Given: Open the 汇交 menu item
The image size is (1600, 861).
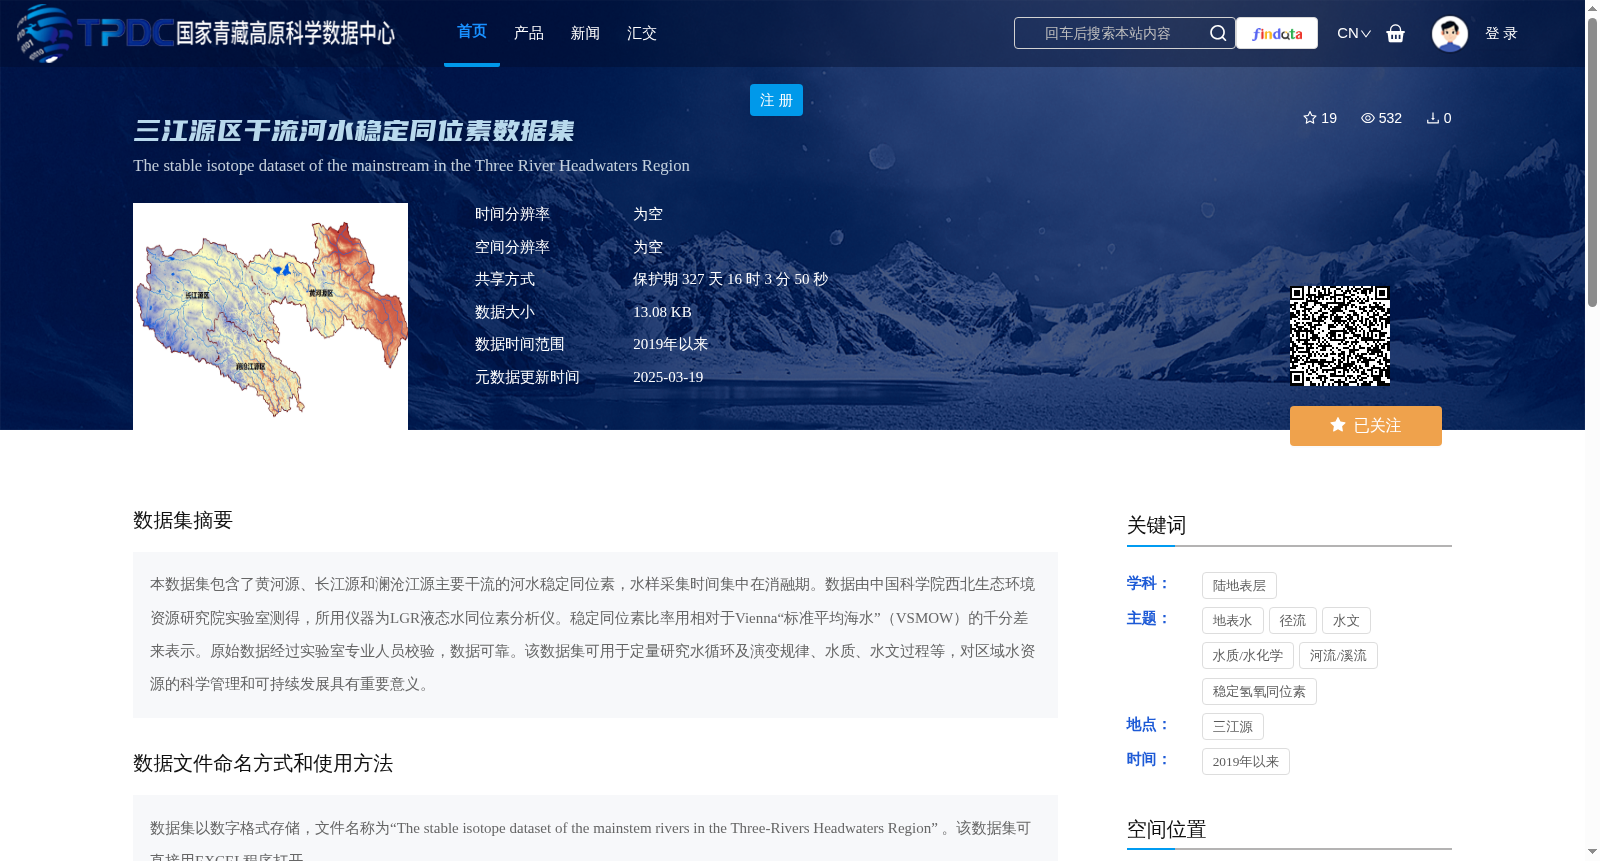Looking at the screenshot, I should coord(642,33).
